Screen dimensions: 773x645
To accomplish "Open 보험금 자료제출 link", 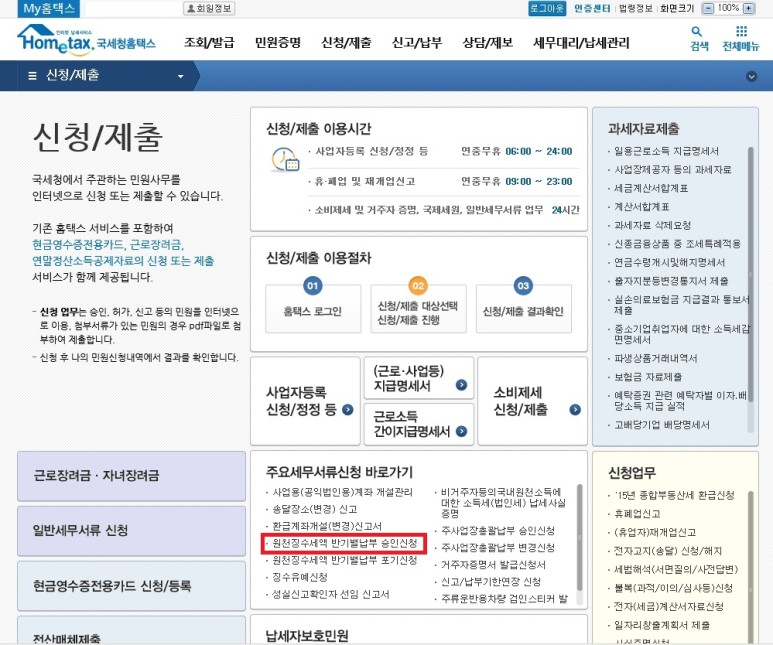I will tap(648, 377).
